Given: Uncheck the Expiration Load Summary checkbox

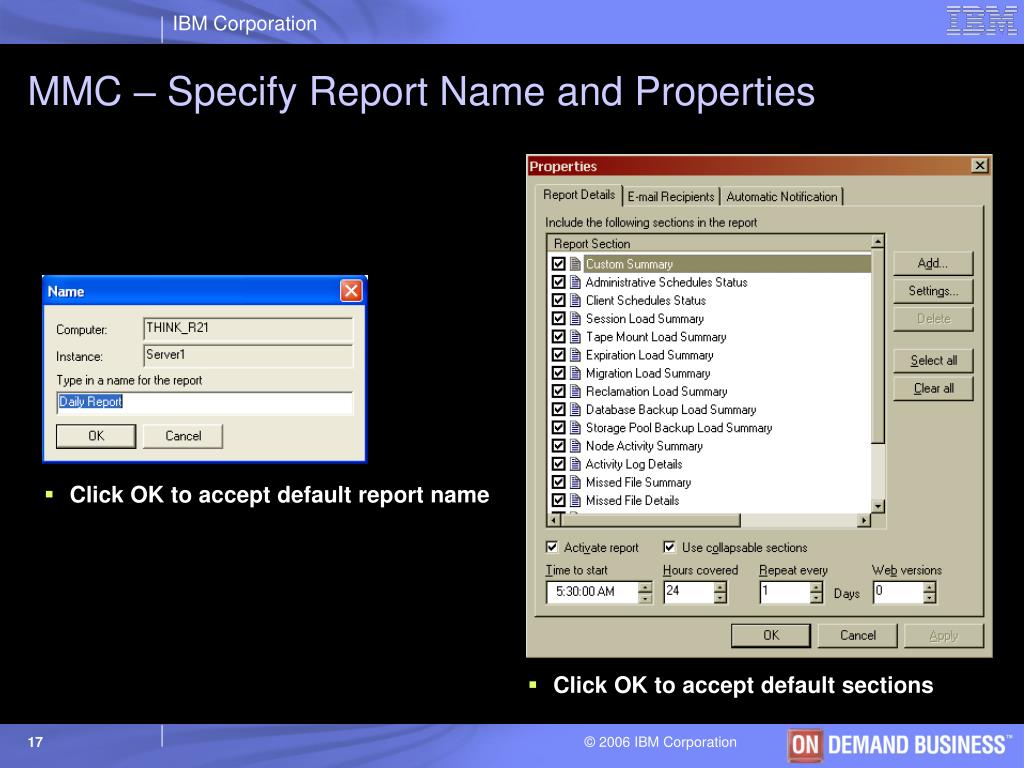Looking at the screenshot, I should click(558, 355).
